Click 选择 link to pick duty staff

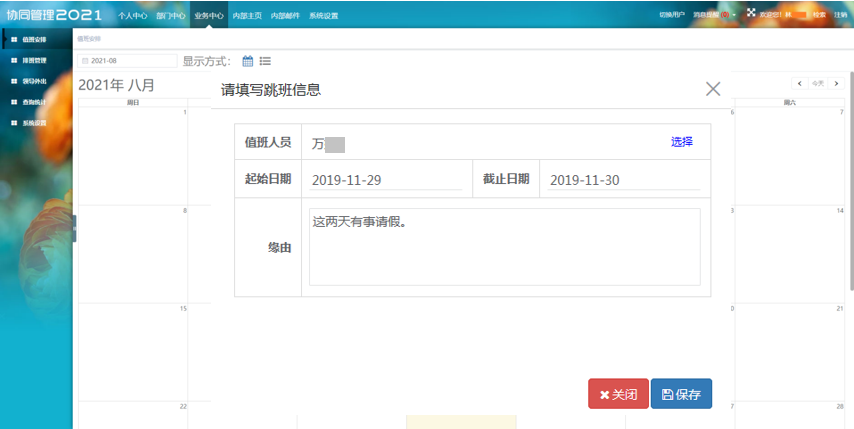[682, 142]
